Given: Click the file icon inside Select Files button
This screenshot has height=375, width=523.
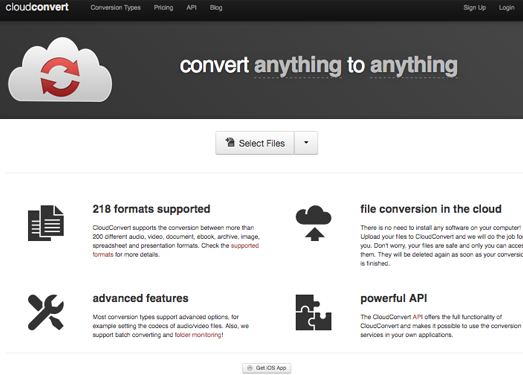Looking at the screenshot, I should click(230, 142).
